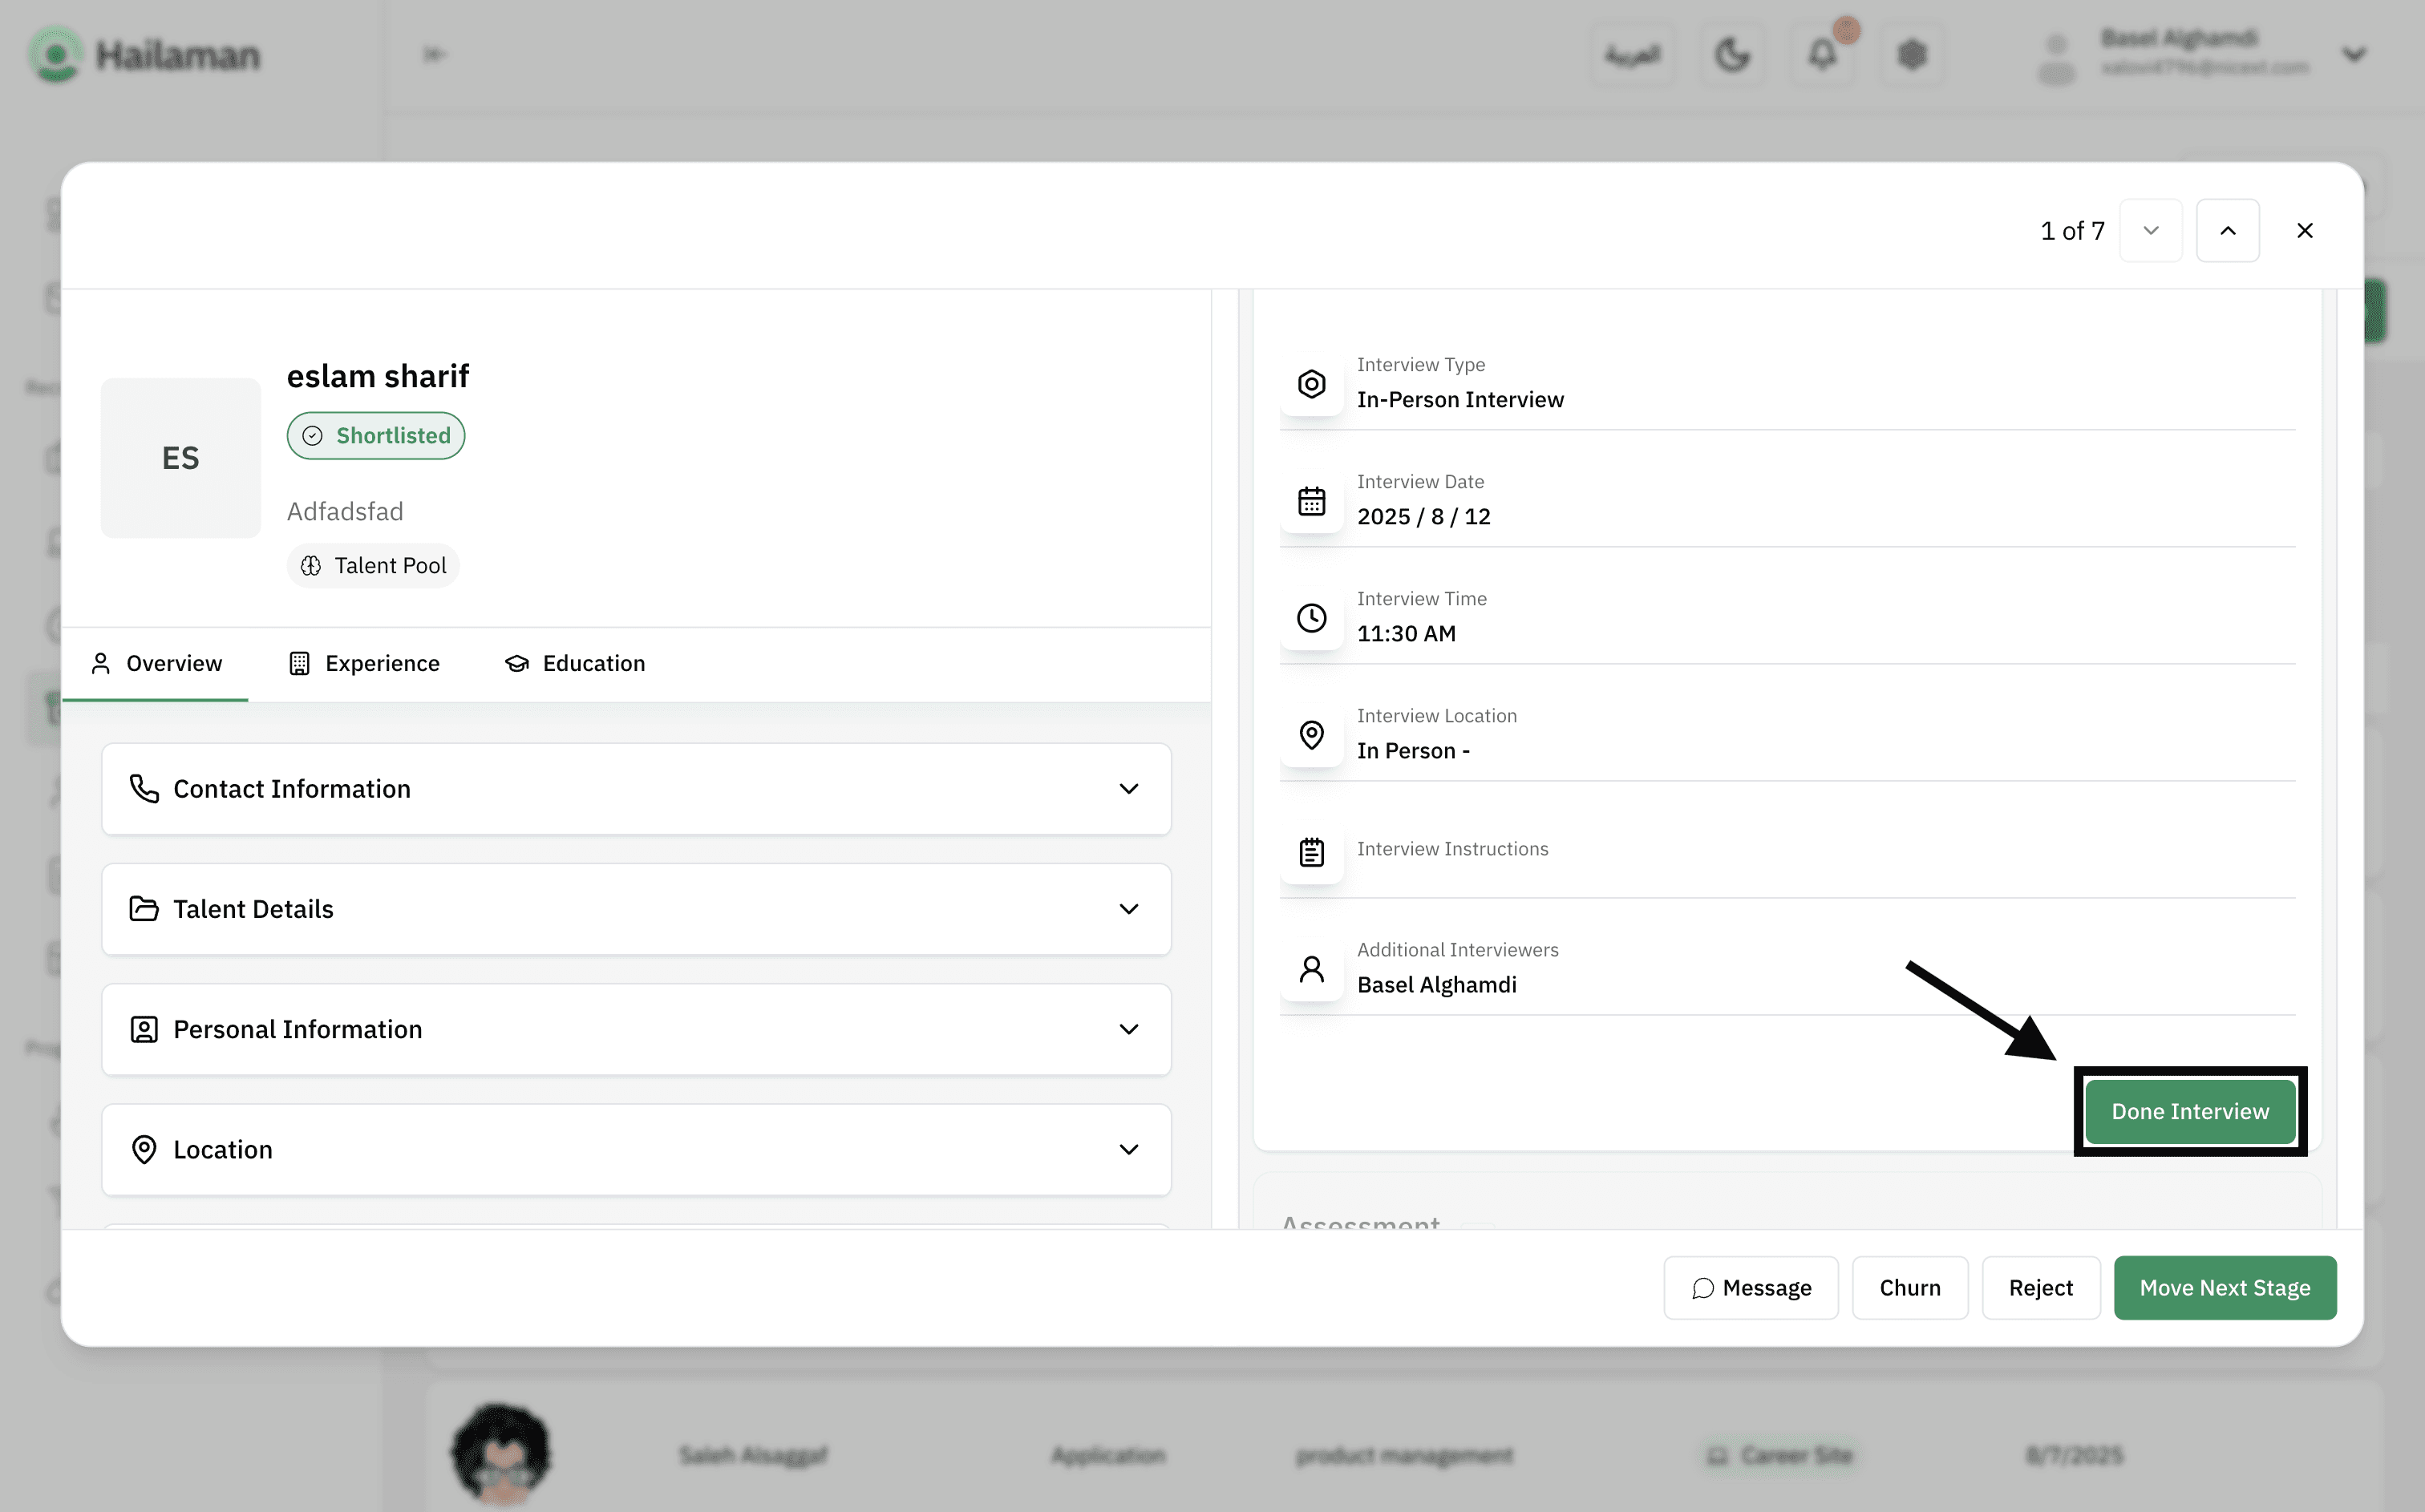Open the notifications bell
This screenshot has width=2425, height=1512.
click(x=1822, y=54)
